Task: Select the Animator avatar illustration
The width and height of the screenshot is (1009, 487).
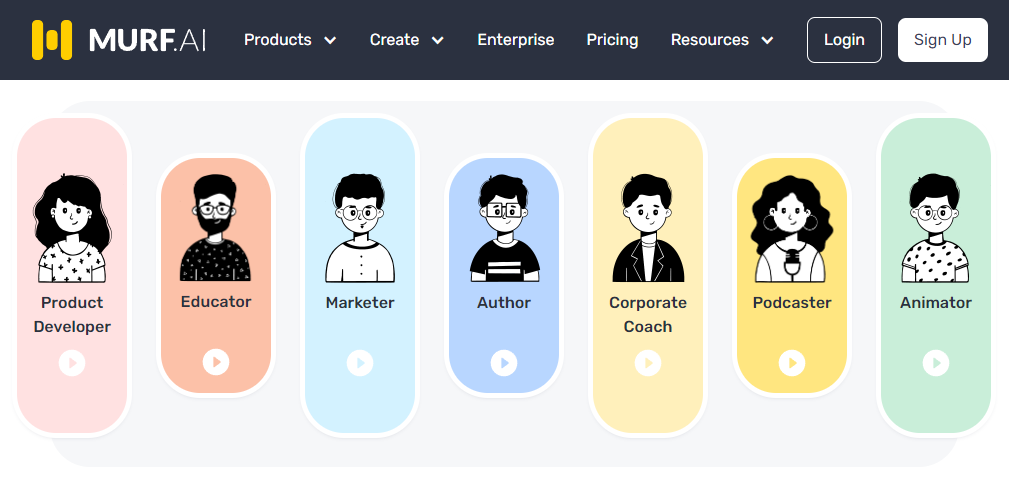Action: [936, 228]
